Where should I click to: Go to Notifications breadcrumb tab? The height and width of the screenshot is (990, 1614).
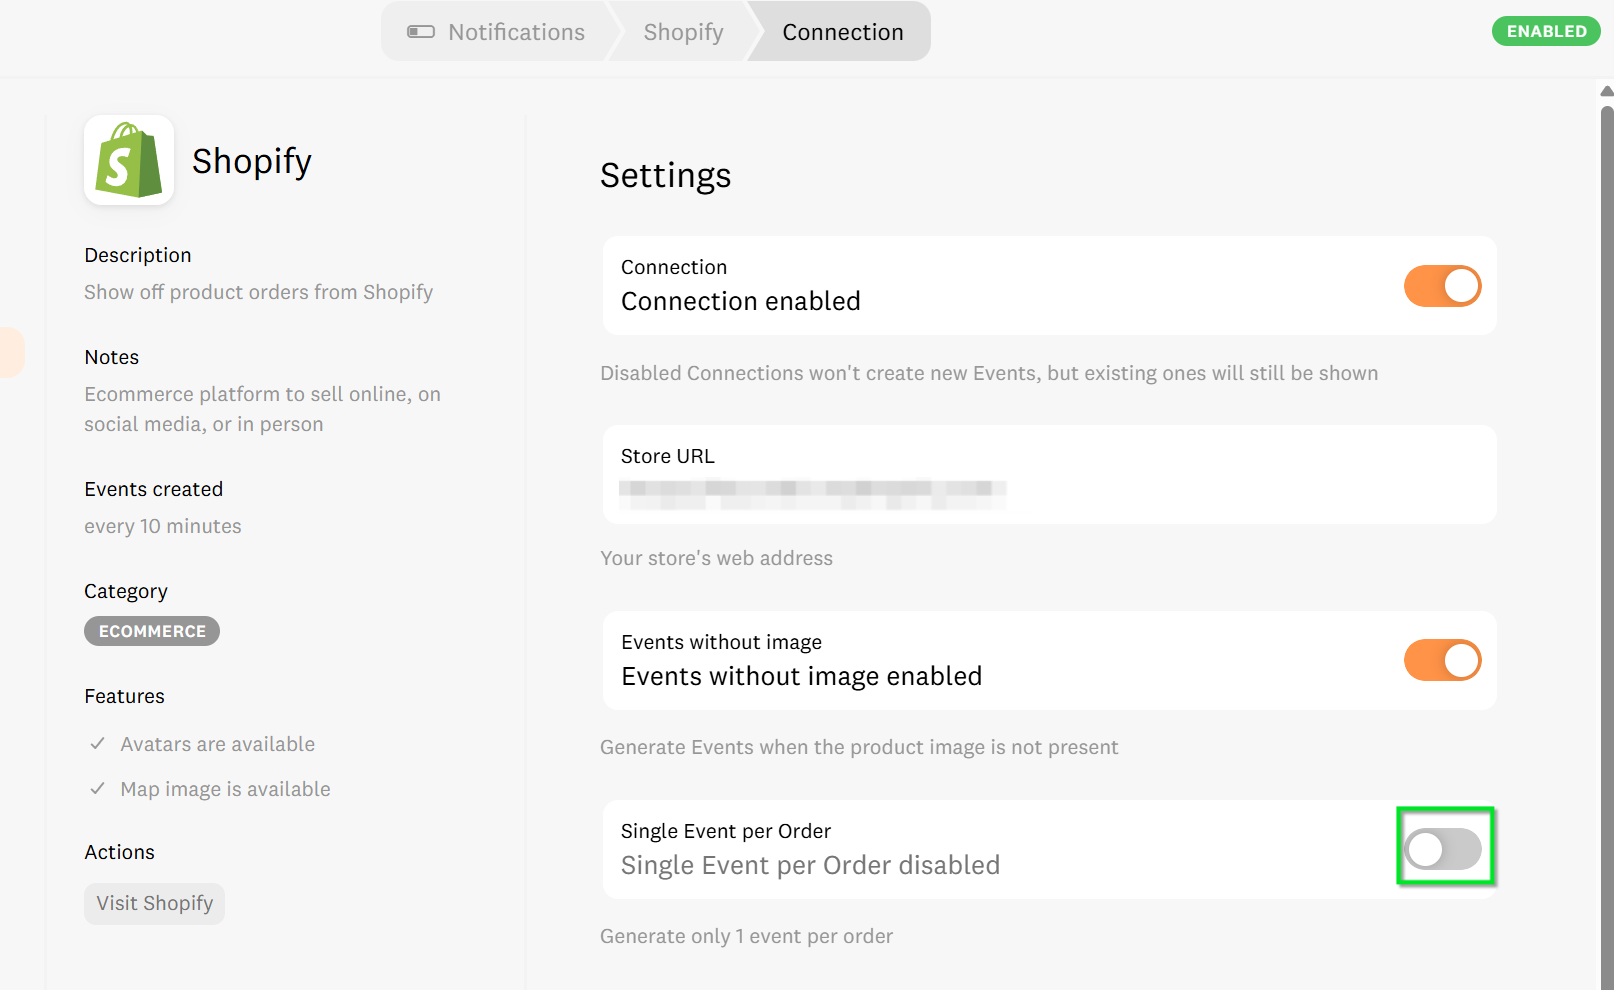coord(516,32)
